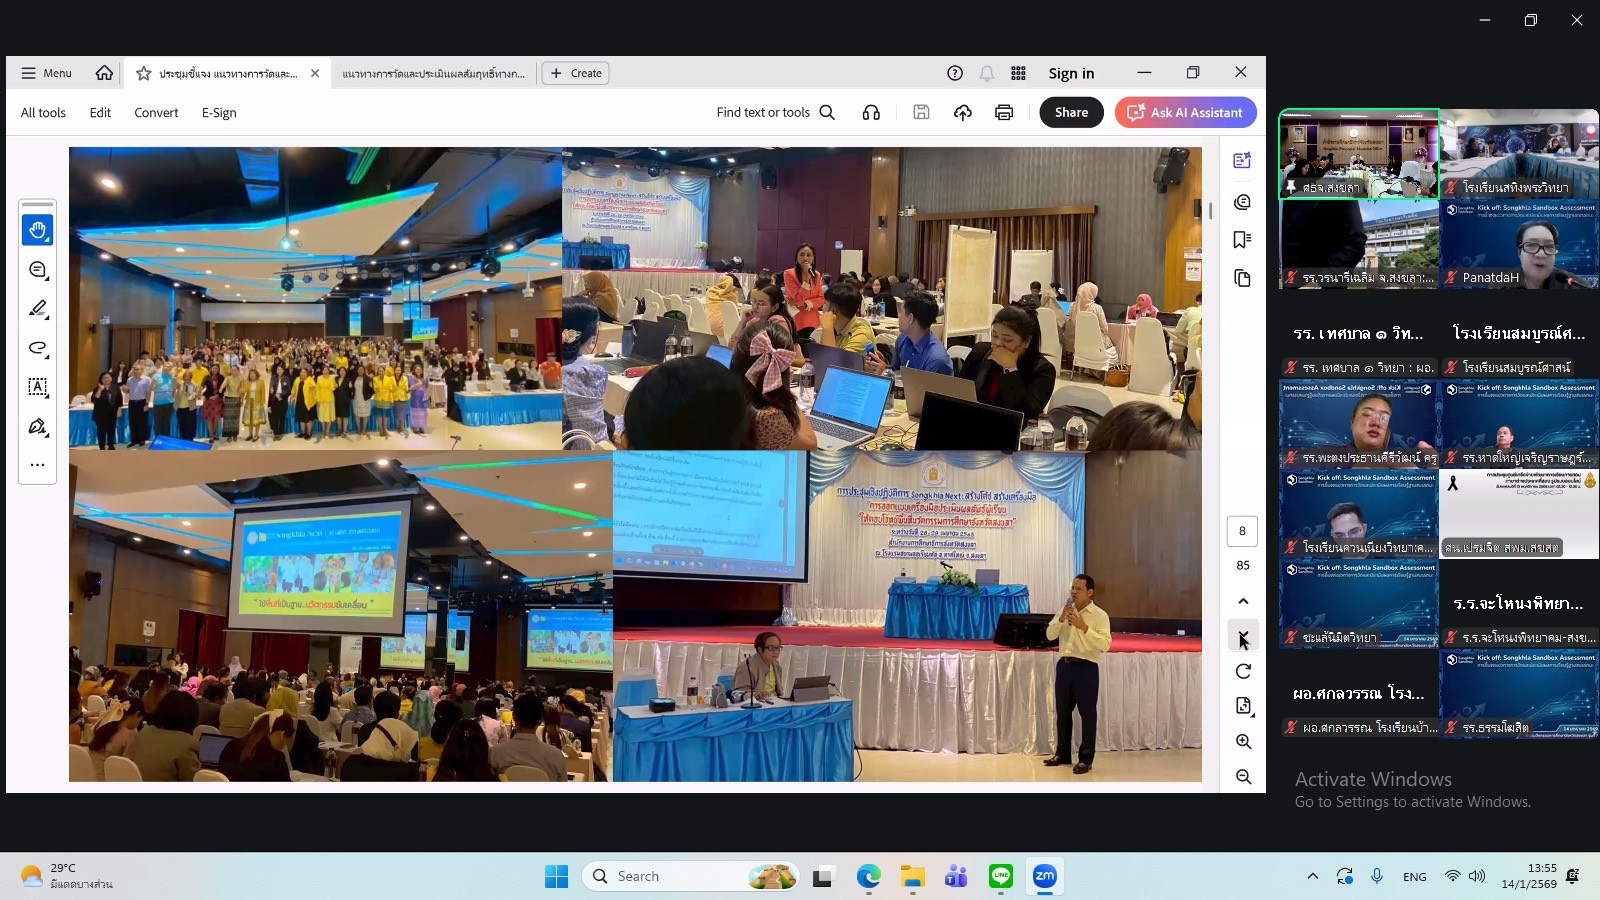The width and height of the screenshot is (1600, 900).
Task: Open Bookmarks panel in right sidebar
Action: [x=1242, y=240]
